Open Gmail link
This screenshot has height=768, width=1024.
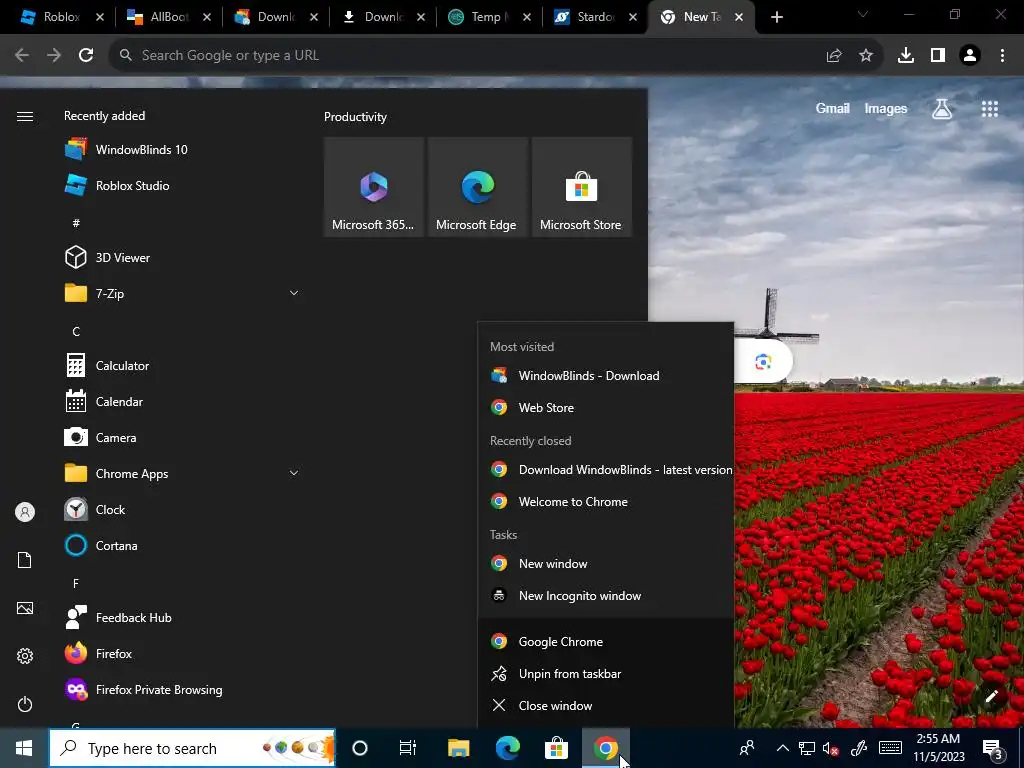(x=832, y=109)
